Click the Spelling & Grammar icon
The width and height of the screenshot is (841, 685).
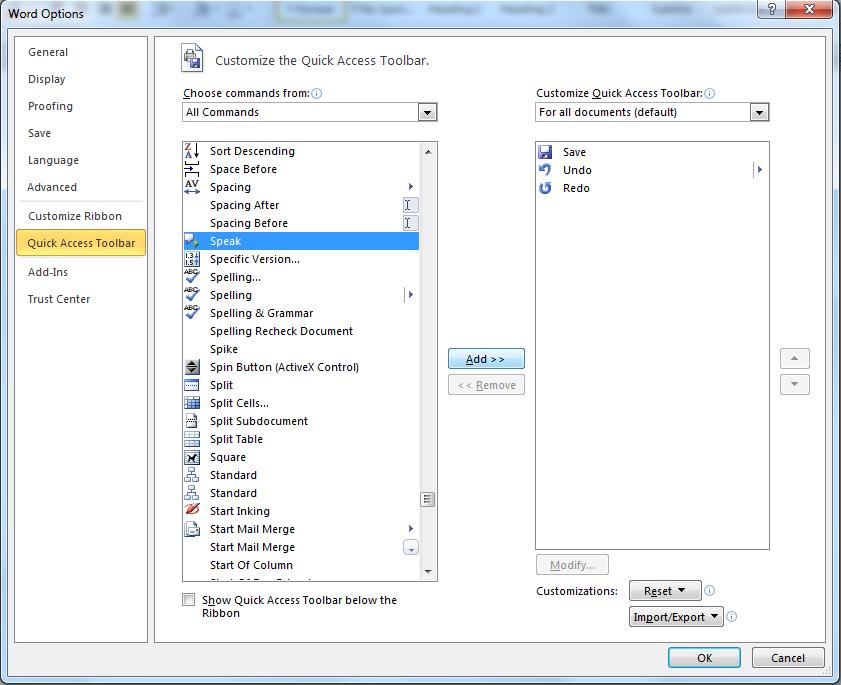191,313
